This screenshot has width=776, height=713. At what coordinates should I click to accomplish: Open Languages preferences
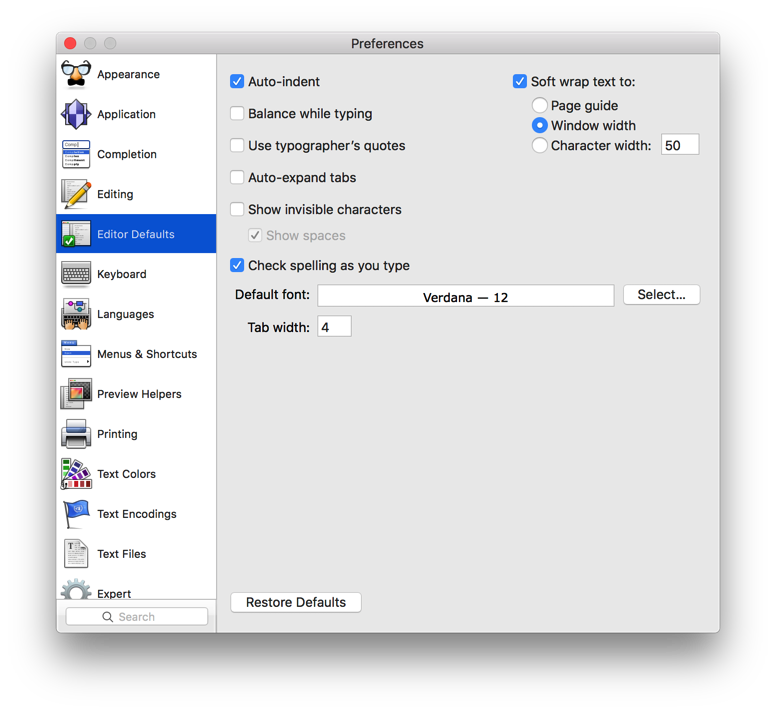click(x=136, y=314)
